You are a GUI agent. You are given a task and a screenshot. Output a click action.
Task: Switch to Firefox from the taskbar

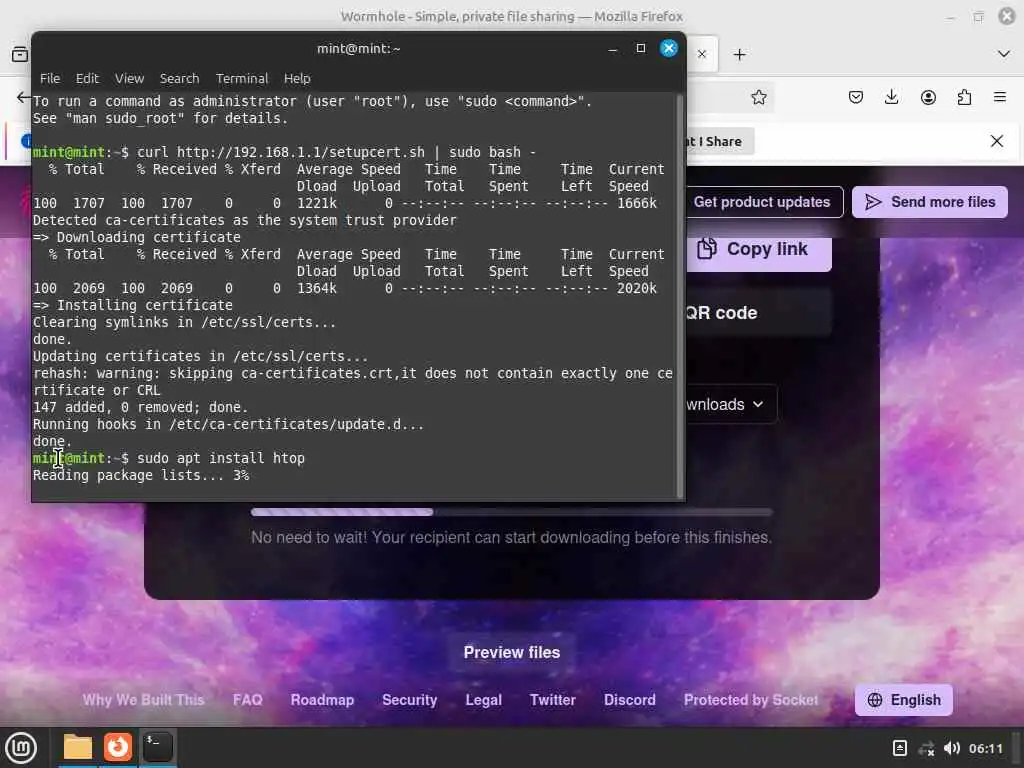pyautogui.click(x=118, y=747)
